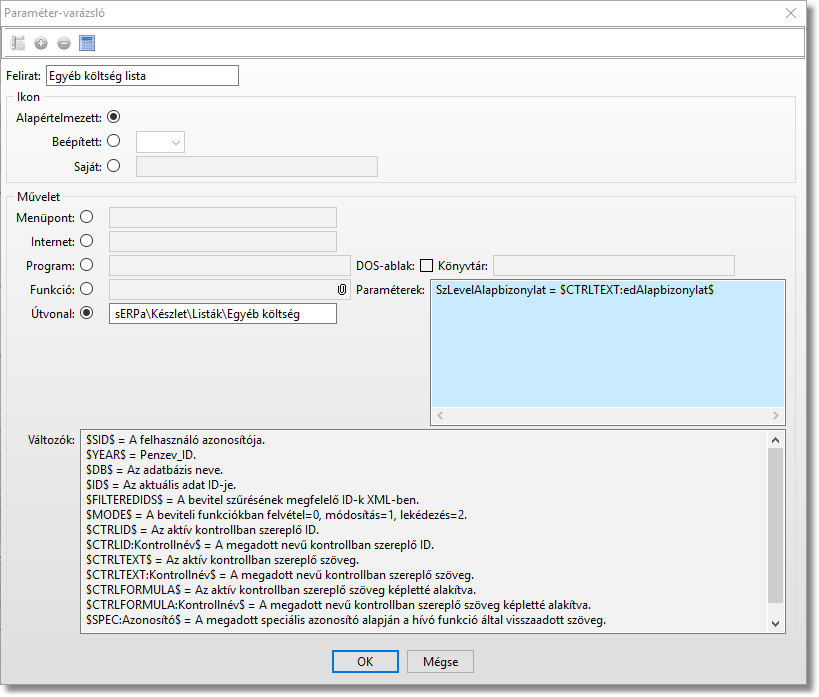Click the $FILTEREDIDS$ variable line

[x=252, y=500]
